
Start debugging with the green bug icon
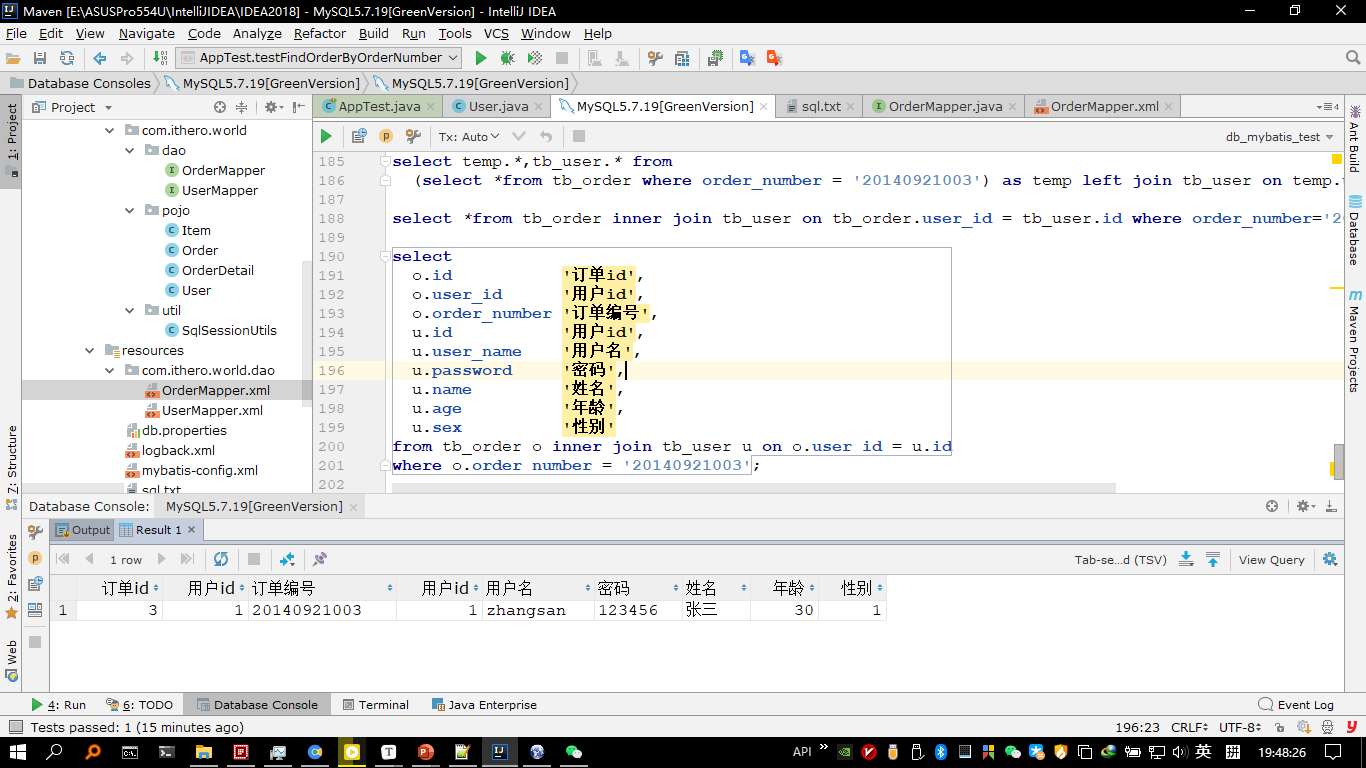click(507, 58)
